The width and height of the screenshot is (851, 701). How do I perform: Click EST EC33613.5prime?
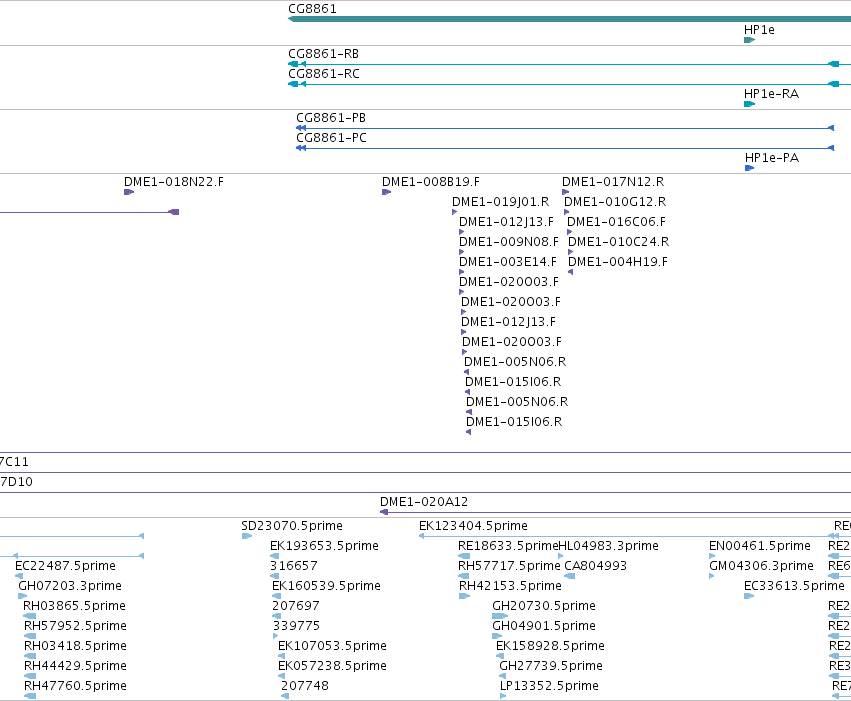749,596
